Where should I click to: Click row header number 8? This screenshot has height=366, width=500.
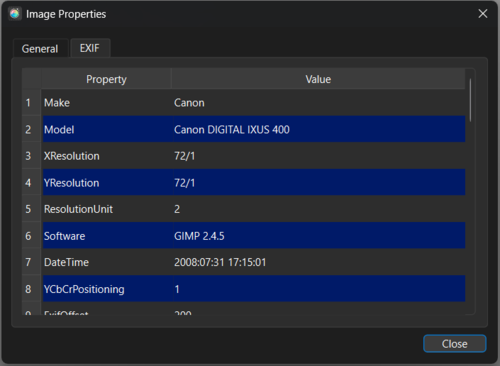click(32, 289)
